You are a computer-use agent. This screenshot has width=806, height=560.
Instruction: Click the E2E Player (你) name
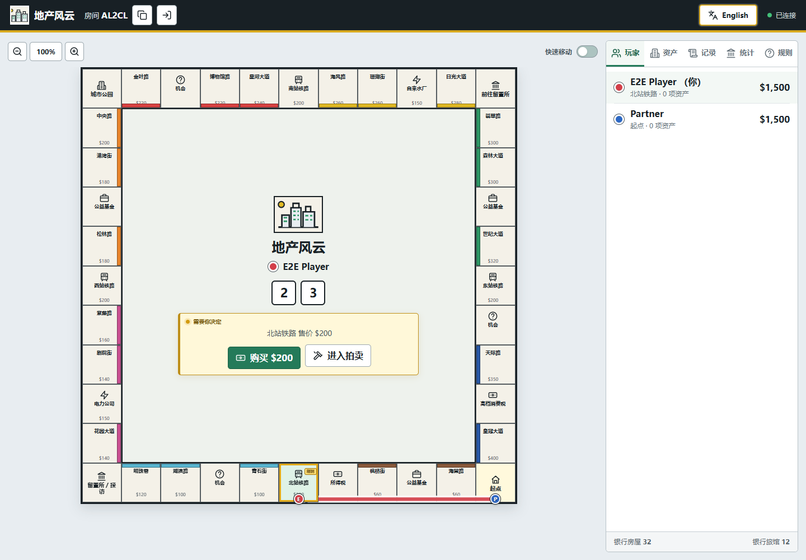(x=665, y=82)
